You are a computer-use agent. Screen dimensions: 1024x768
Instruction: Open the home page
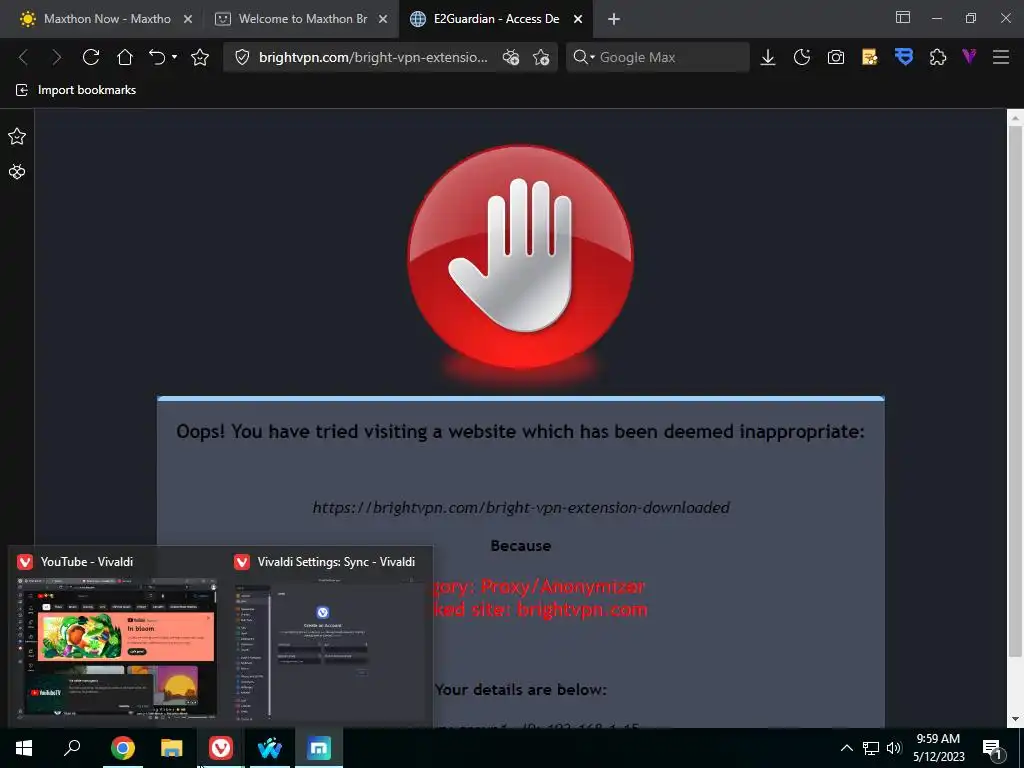125,57
